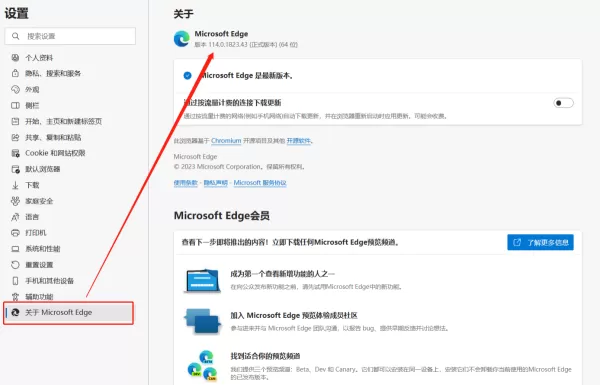The height and width of the screenshot is (385, 600).
Task: Click the 家庭安全 family safety icon
Action: [15, 201]
